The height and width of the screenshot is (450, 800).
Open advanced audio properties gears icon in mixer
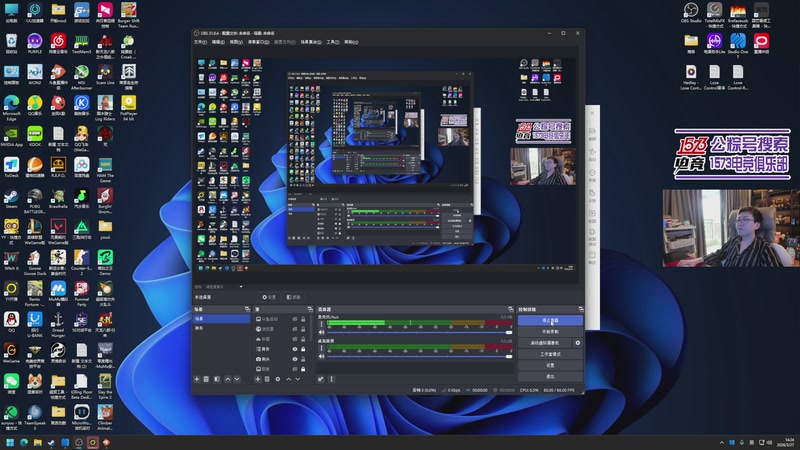point(320,379)
